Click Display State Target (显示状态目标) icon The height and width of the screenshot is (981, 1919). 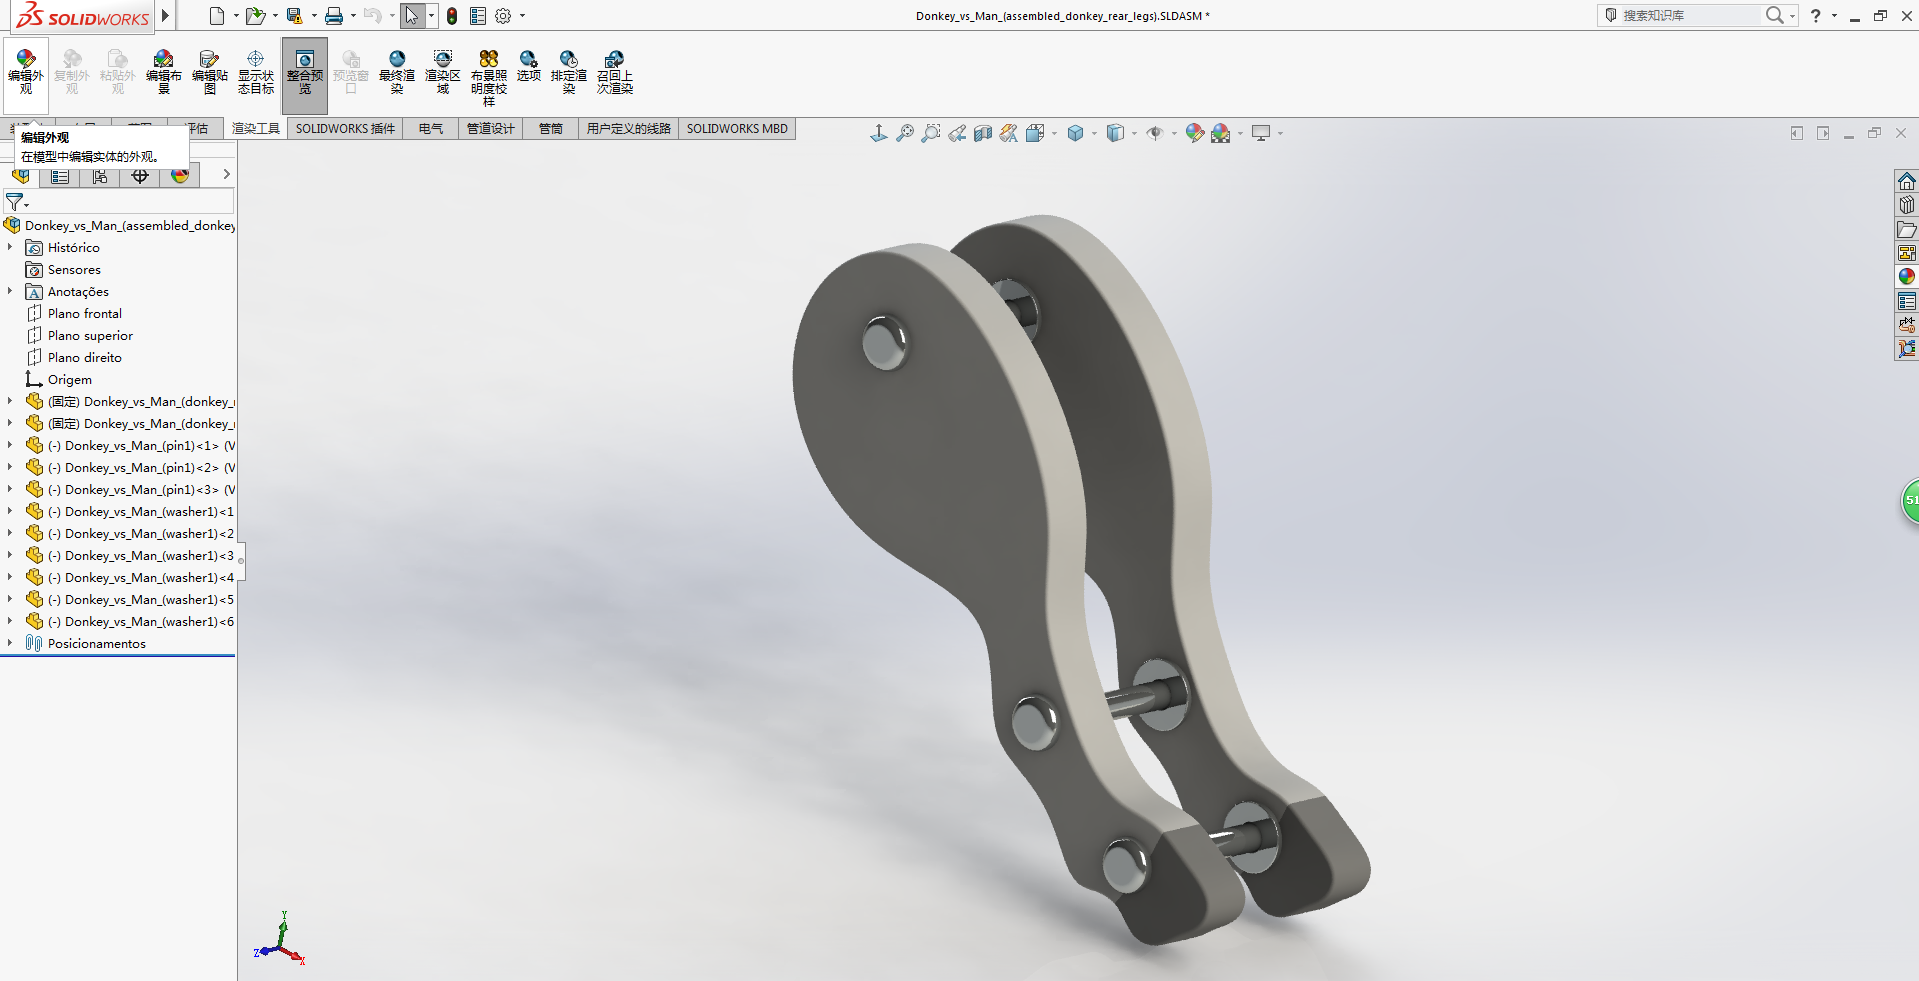[256, 72]
